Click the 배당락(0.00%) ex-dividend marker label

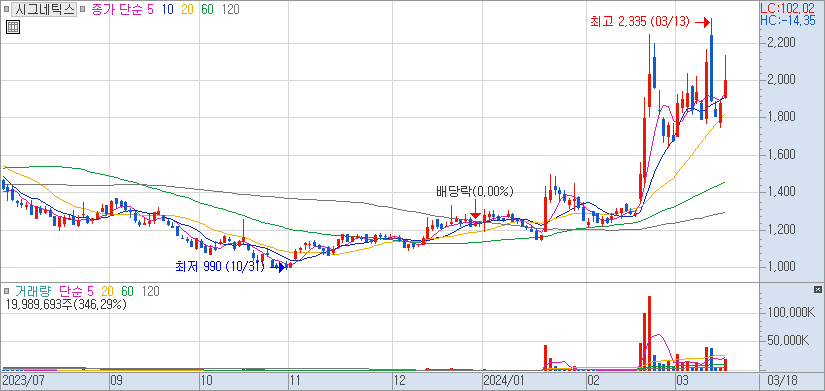[x=475, y=191]
